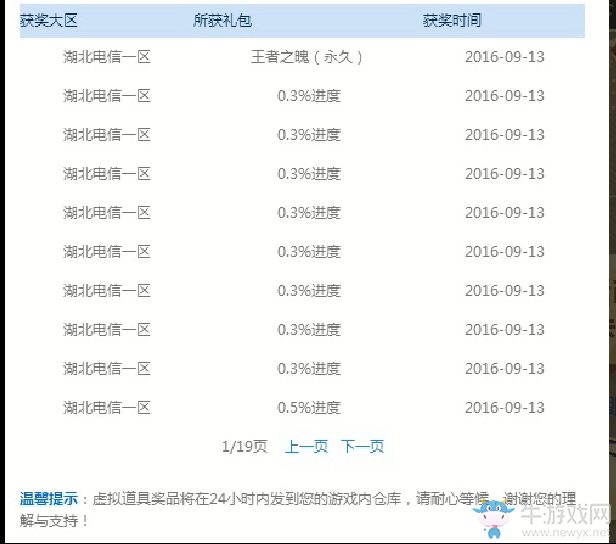Select the 0.5%进度 prize cell
The image size is (616, 544).
click(309, 408)
